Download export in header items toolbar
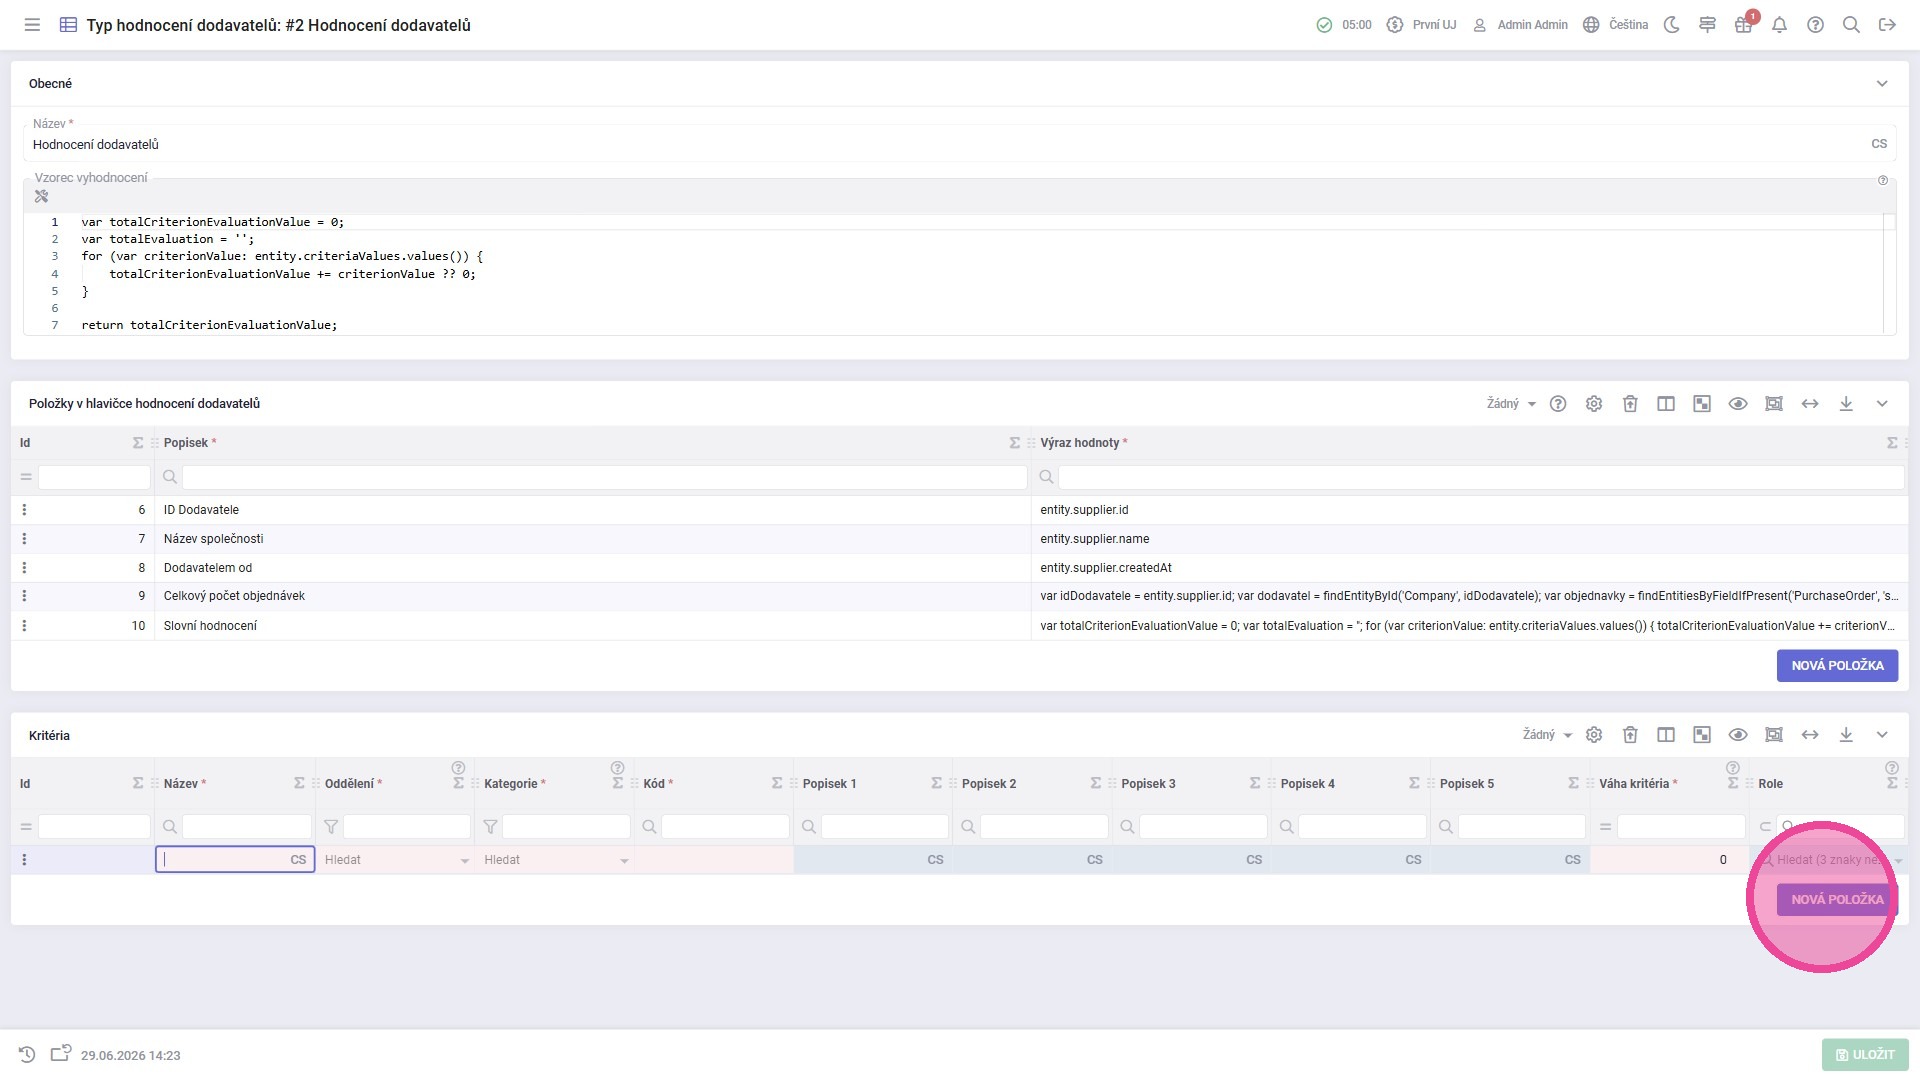 point(1846,404)
